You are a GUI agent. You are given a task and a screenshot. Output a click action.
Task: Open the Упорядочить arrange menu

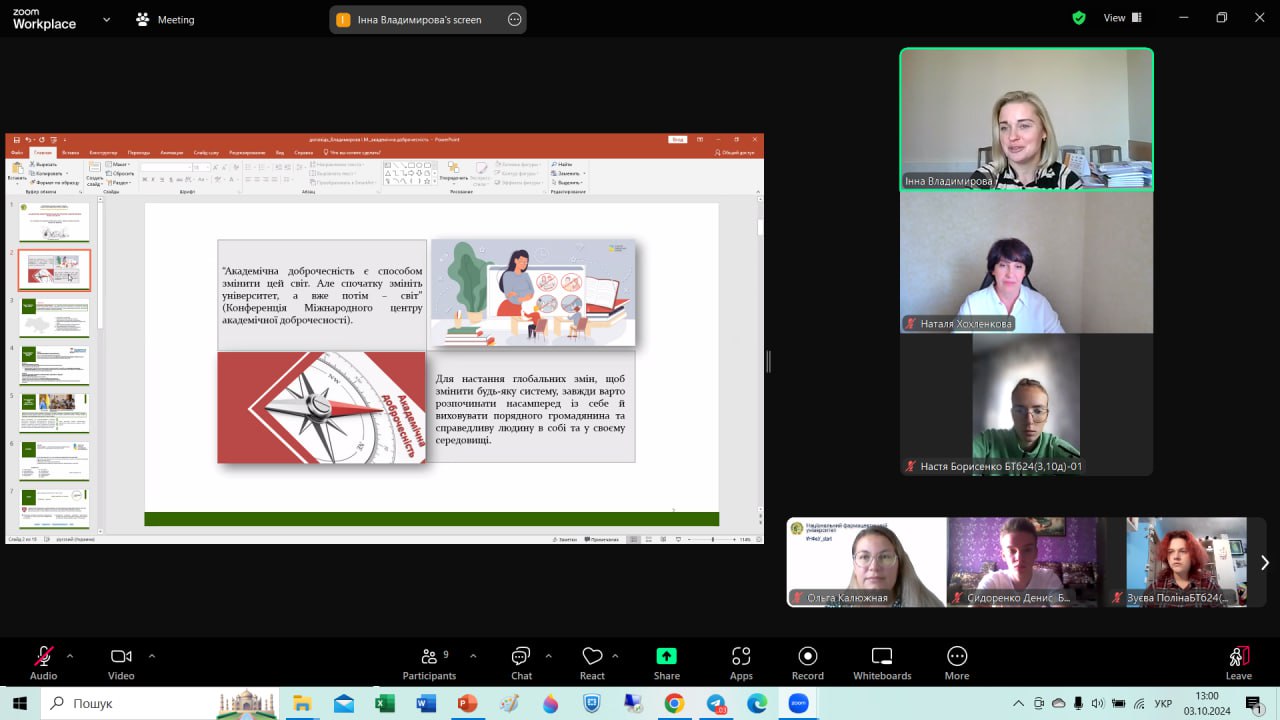(x=453, y=172)
